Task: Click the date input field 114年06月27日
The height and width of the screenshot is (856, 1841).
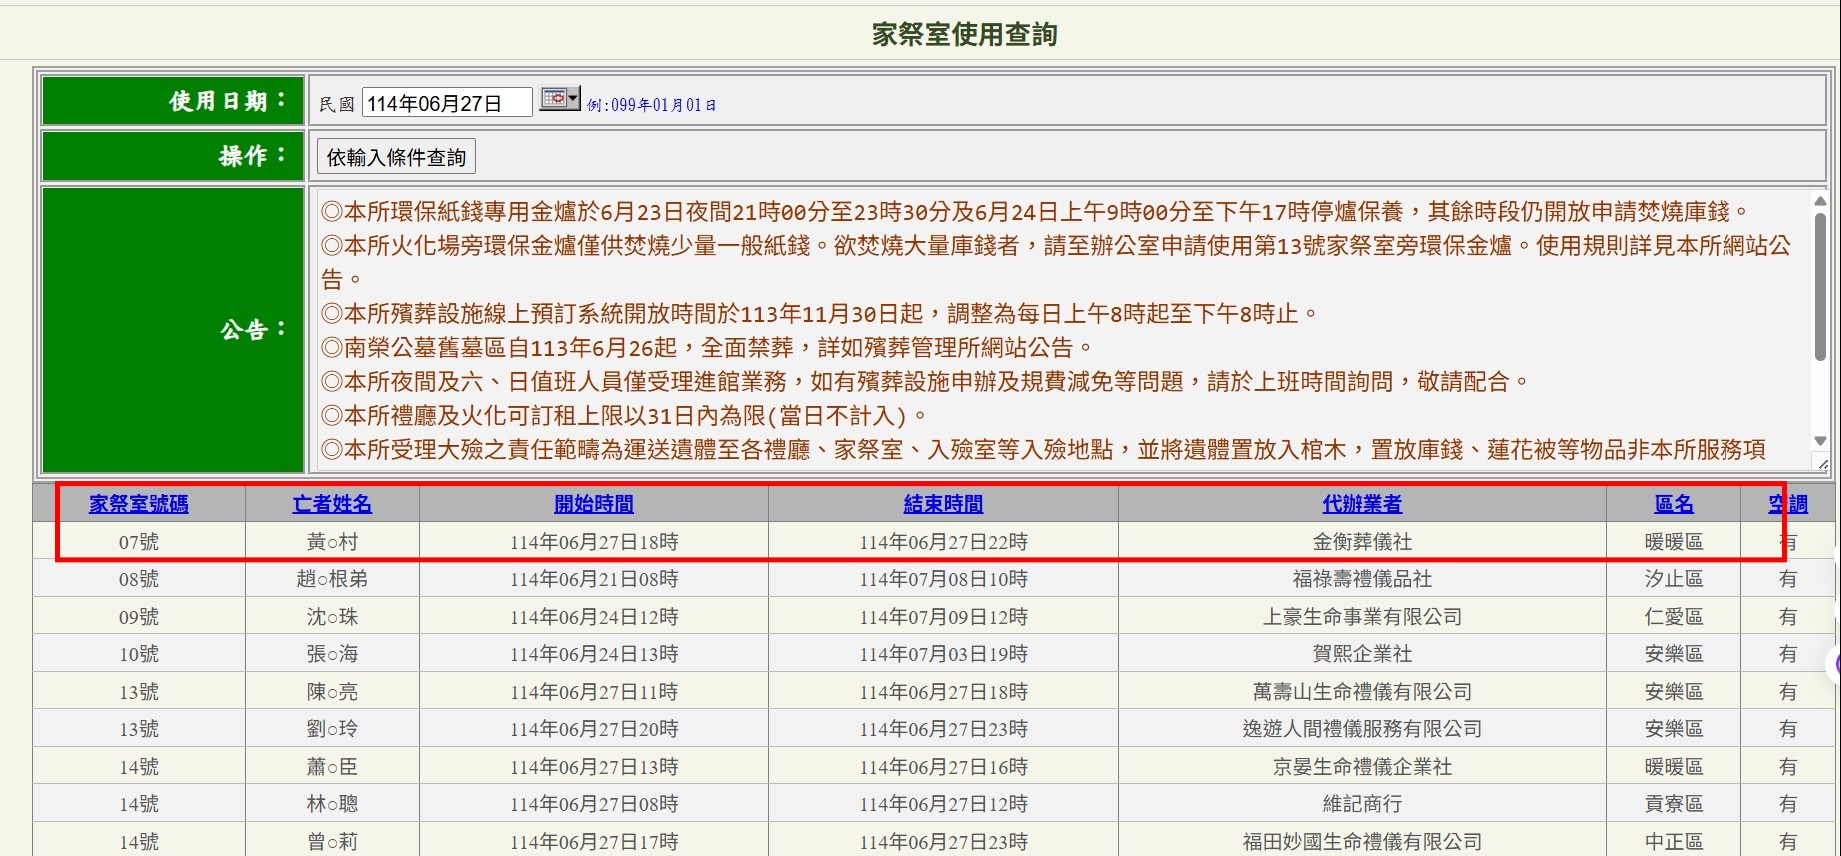Action: (x=447, y=103)
